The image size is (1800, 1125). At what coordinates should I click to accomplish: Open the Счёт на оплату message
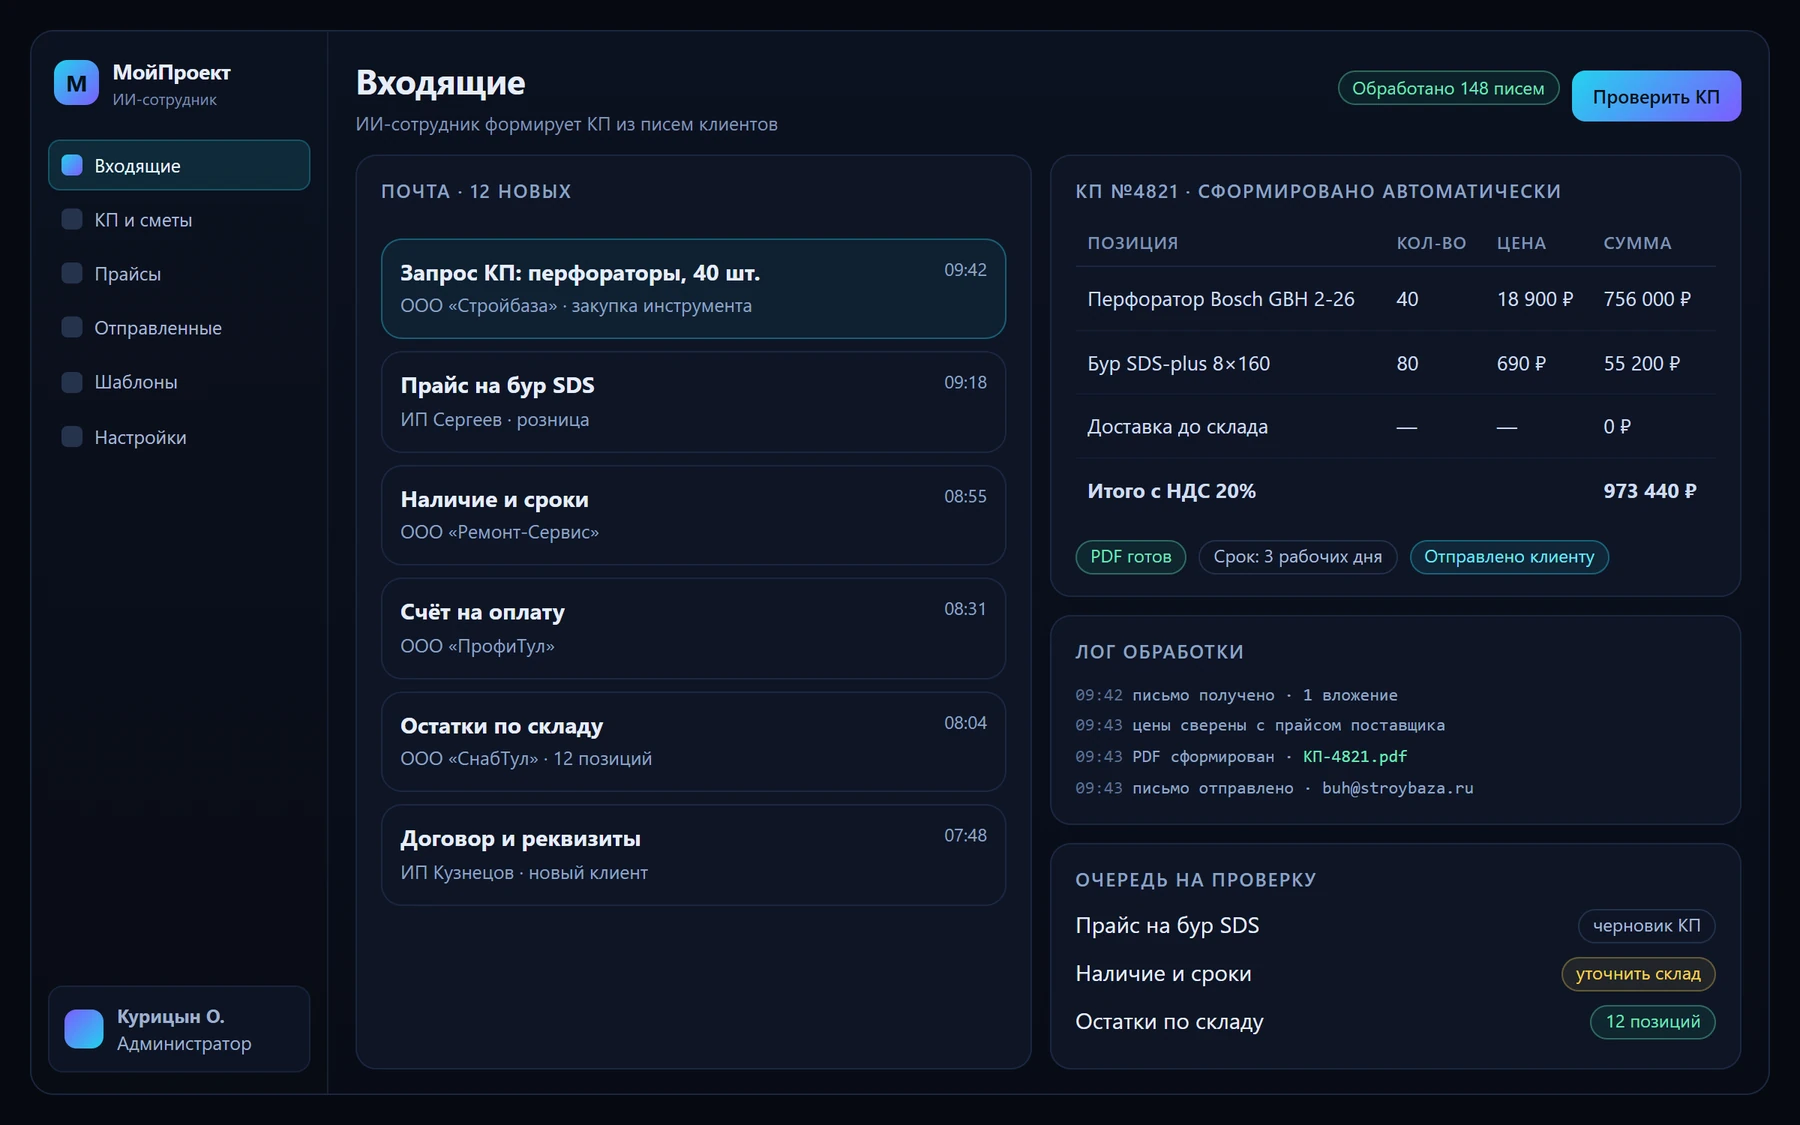pos(693,628)
